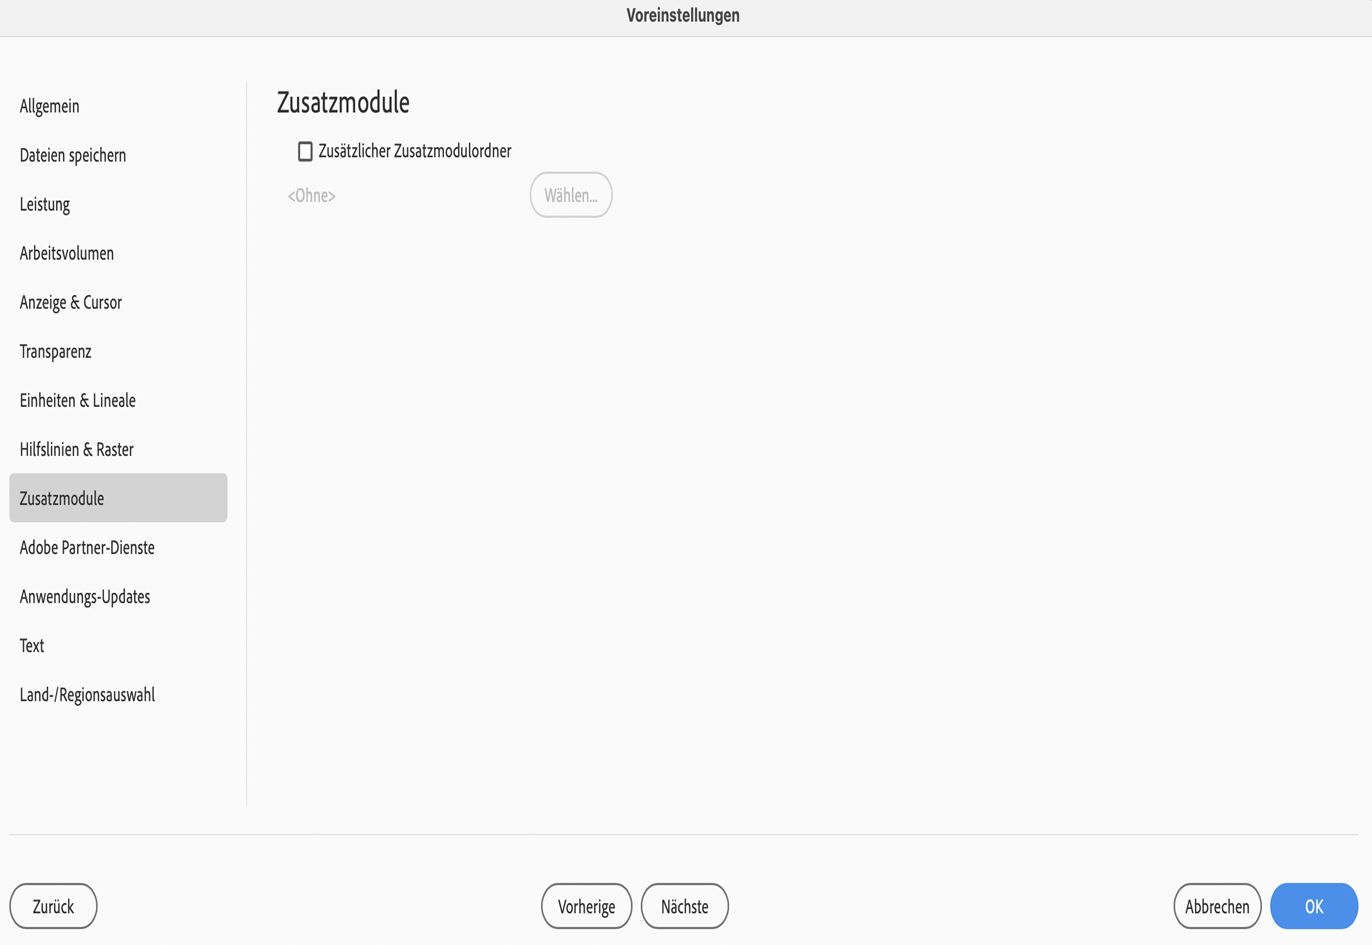Click the Zurück button
The height and width of the screenshot is (945, 1372).
pos(53,906)
